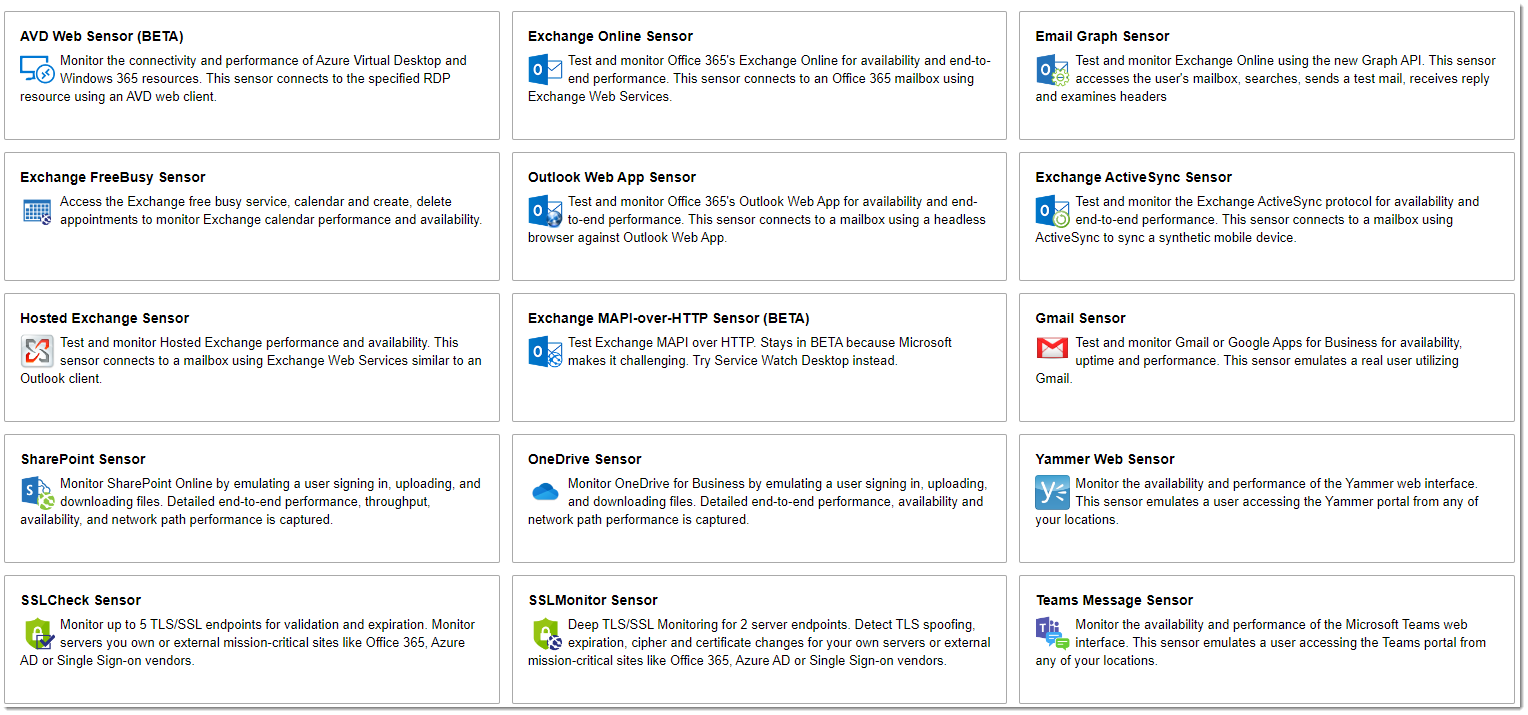Click the AVD Web Sensor monitor icon

tap(37, 70)
